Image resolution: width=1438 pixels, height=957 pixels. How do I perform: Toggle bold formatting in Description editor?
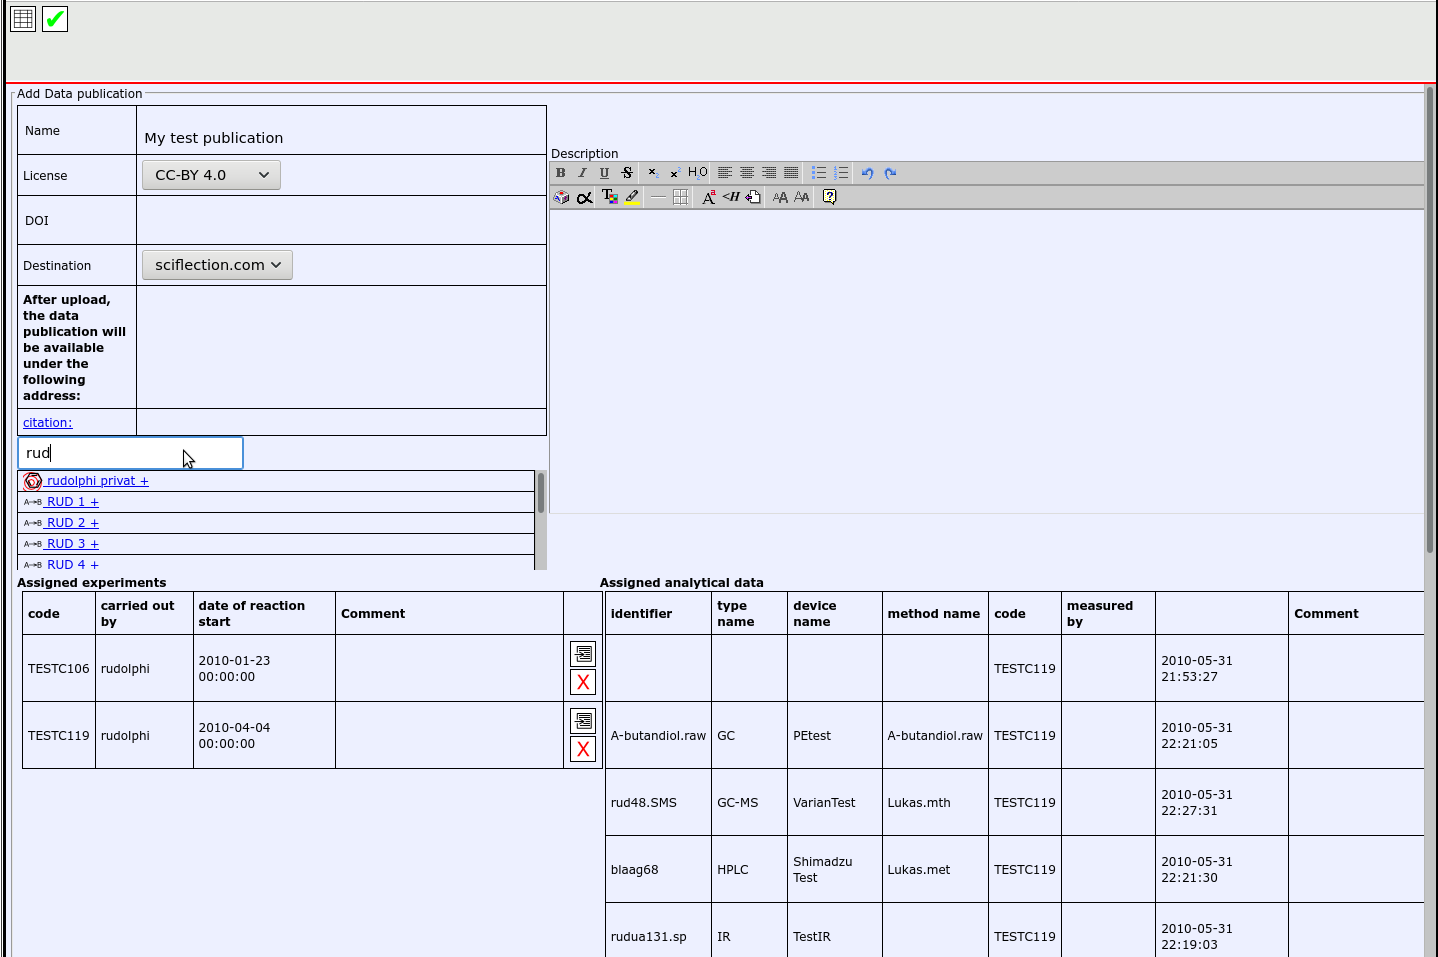coord(561,173)
